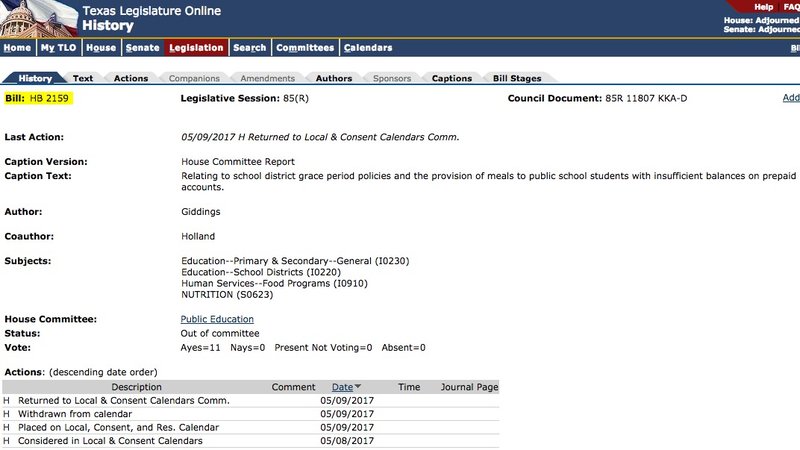
Task: Open the Home menu item
Action: point(17,48)
